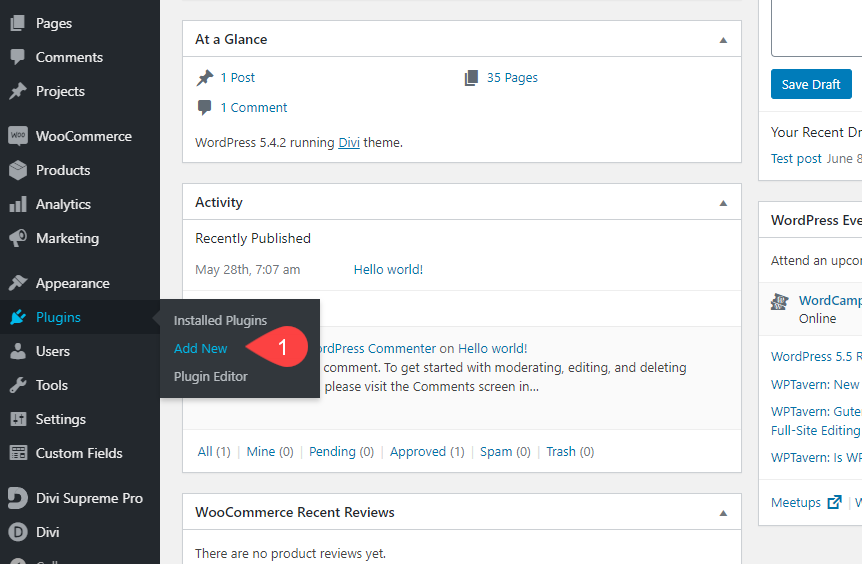The height and width of the screenshot is (564, 862).
Task: Collapse WooCommerce Recent Reviews panel
Action: coord(723,513)
